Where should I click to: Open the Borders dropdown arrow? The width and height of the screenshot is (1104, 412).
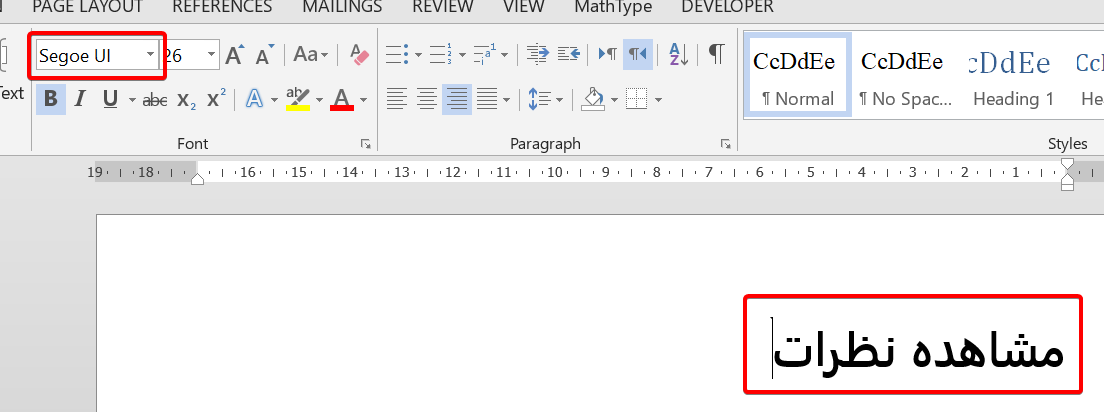coord(658,100)
